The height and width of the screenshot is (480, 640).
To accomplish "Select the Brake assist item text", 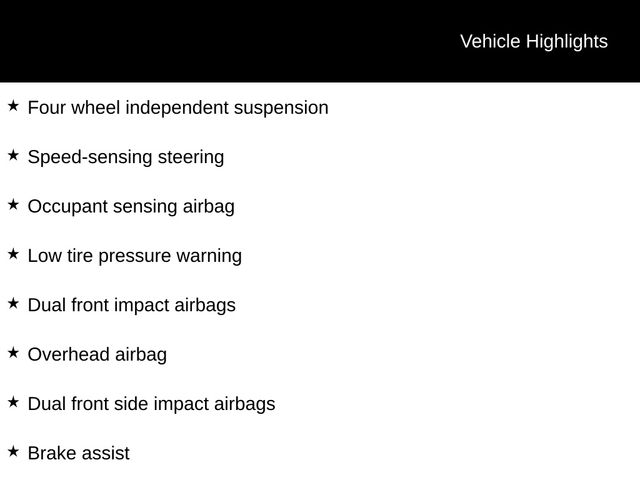I will pyautogui.click(x=78, y=454).
